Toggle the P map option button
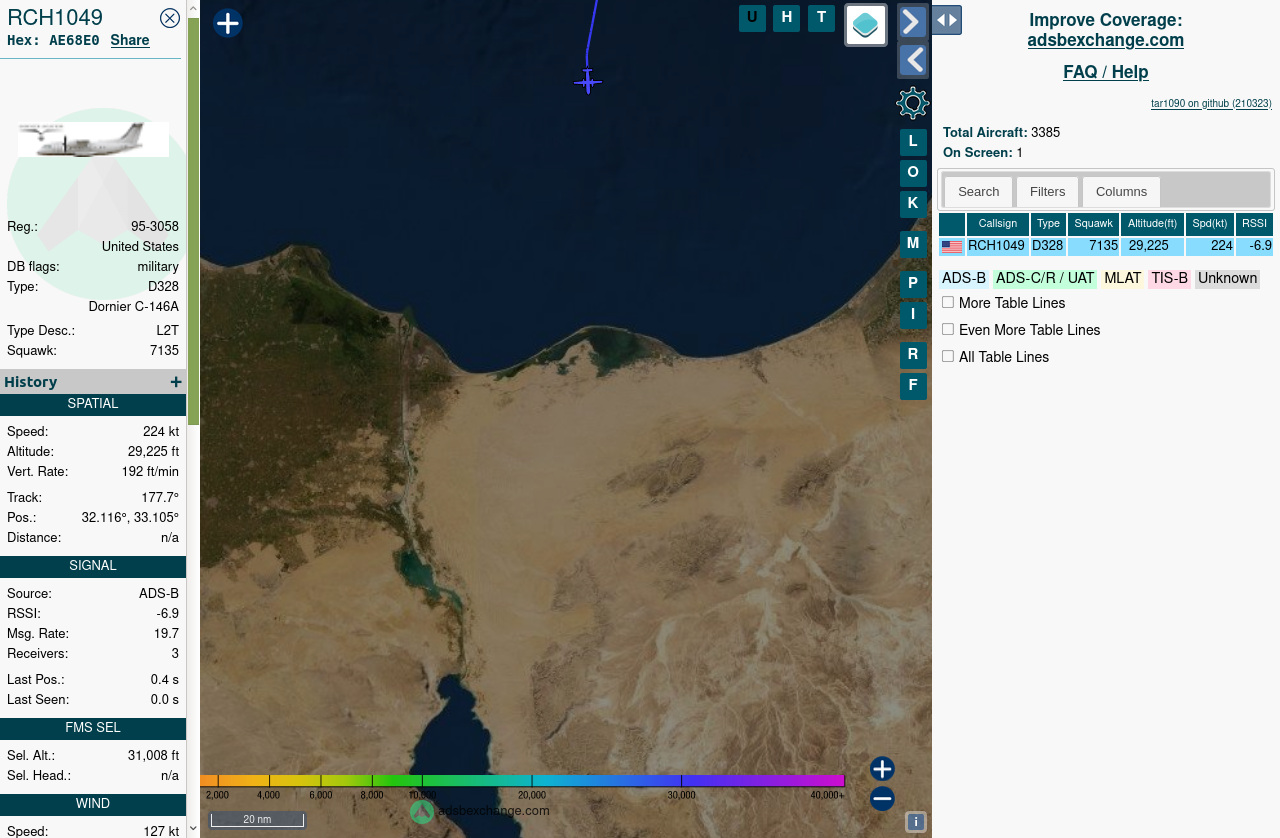Screen dimensions: 1280x838 [913, 284]
